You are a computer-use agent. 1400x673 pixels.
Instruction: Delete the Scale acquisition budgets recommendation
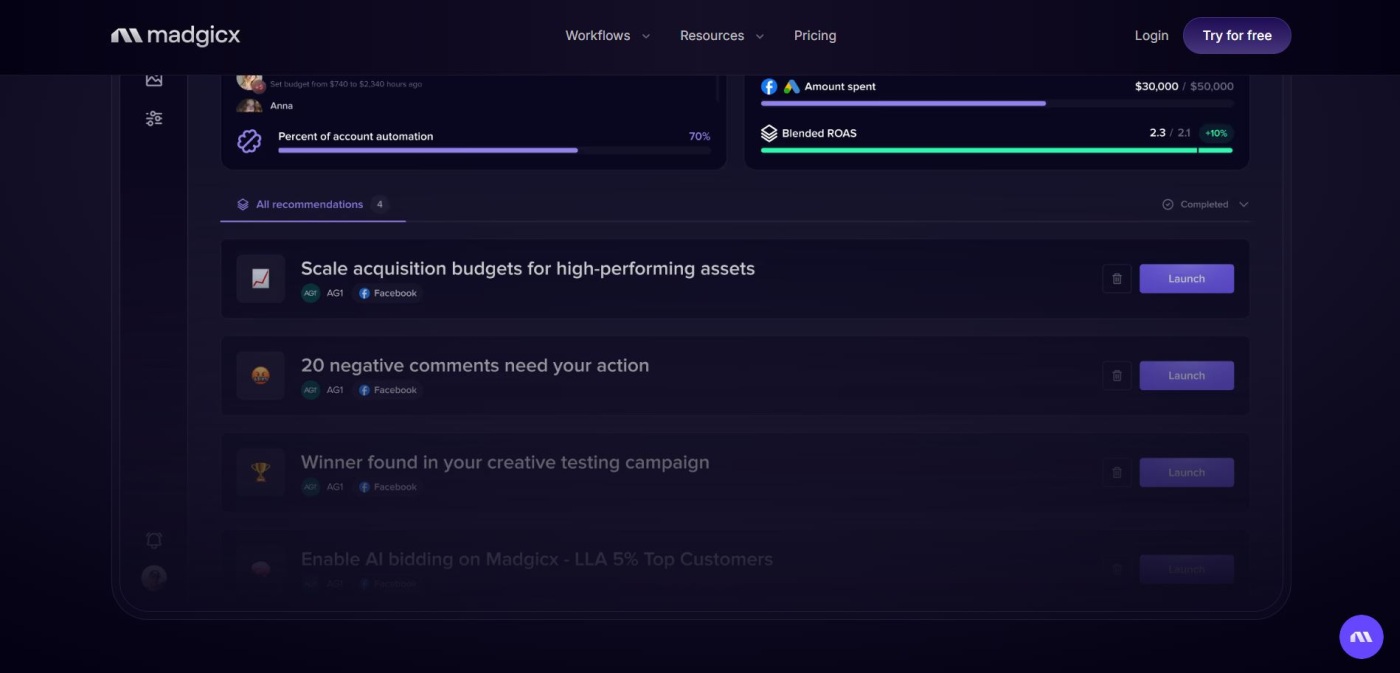click(x=1117, y=279)
